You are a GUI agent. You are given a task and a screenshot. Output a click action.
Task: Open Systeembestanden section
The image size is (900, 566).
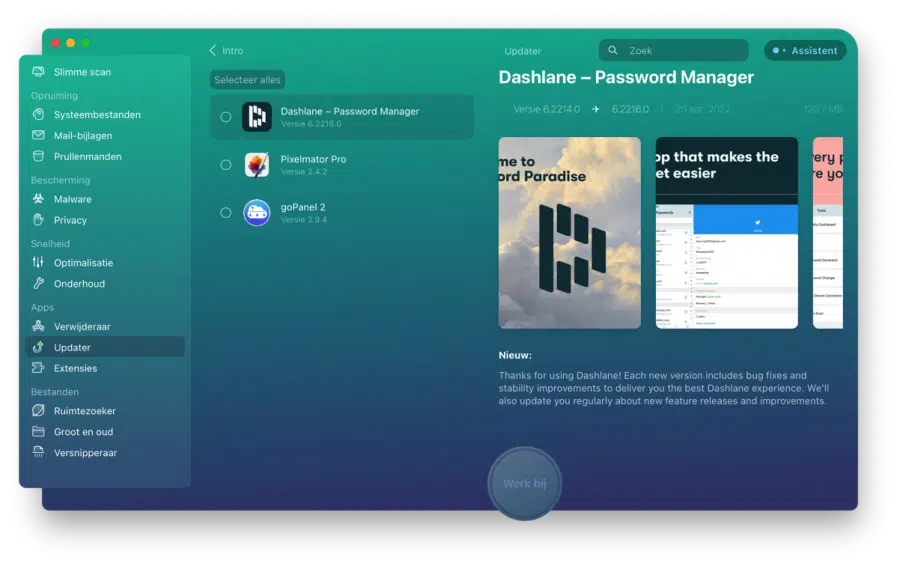coord(107,114)
